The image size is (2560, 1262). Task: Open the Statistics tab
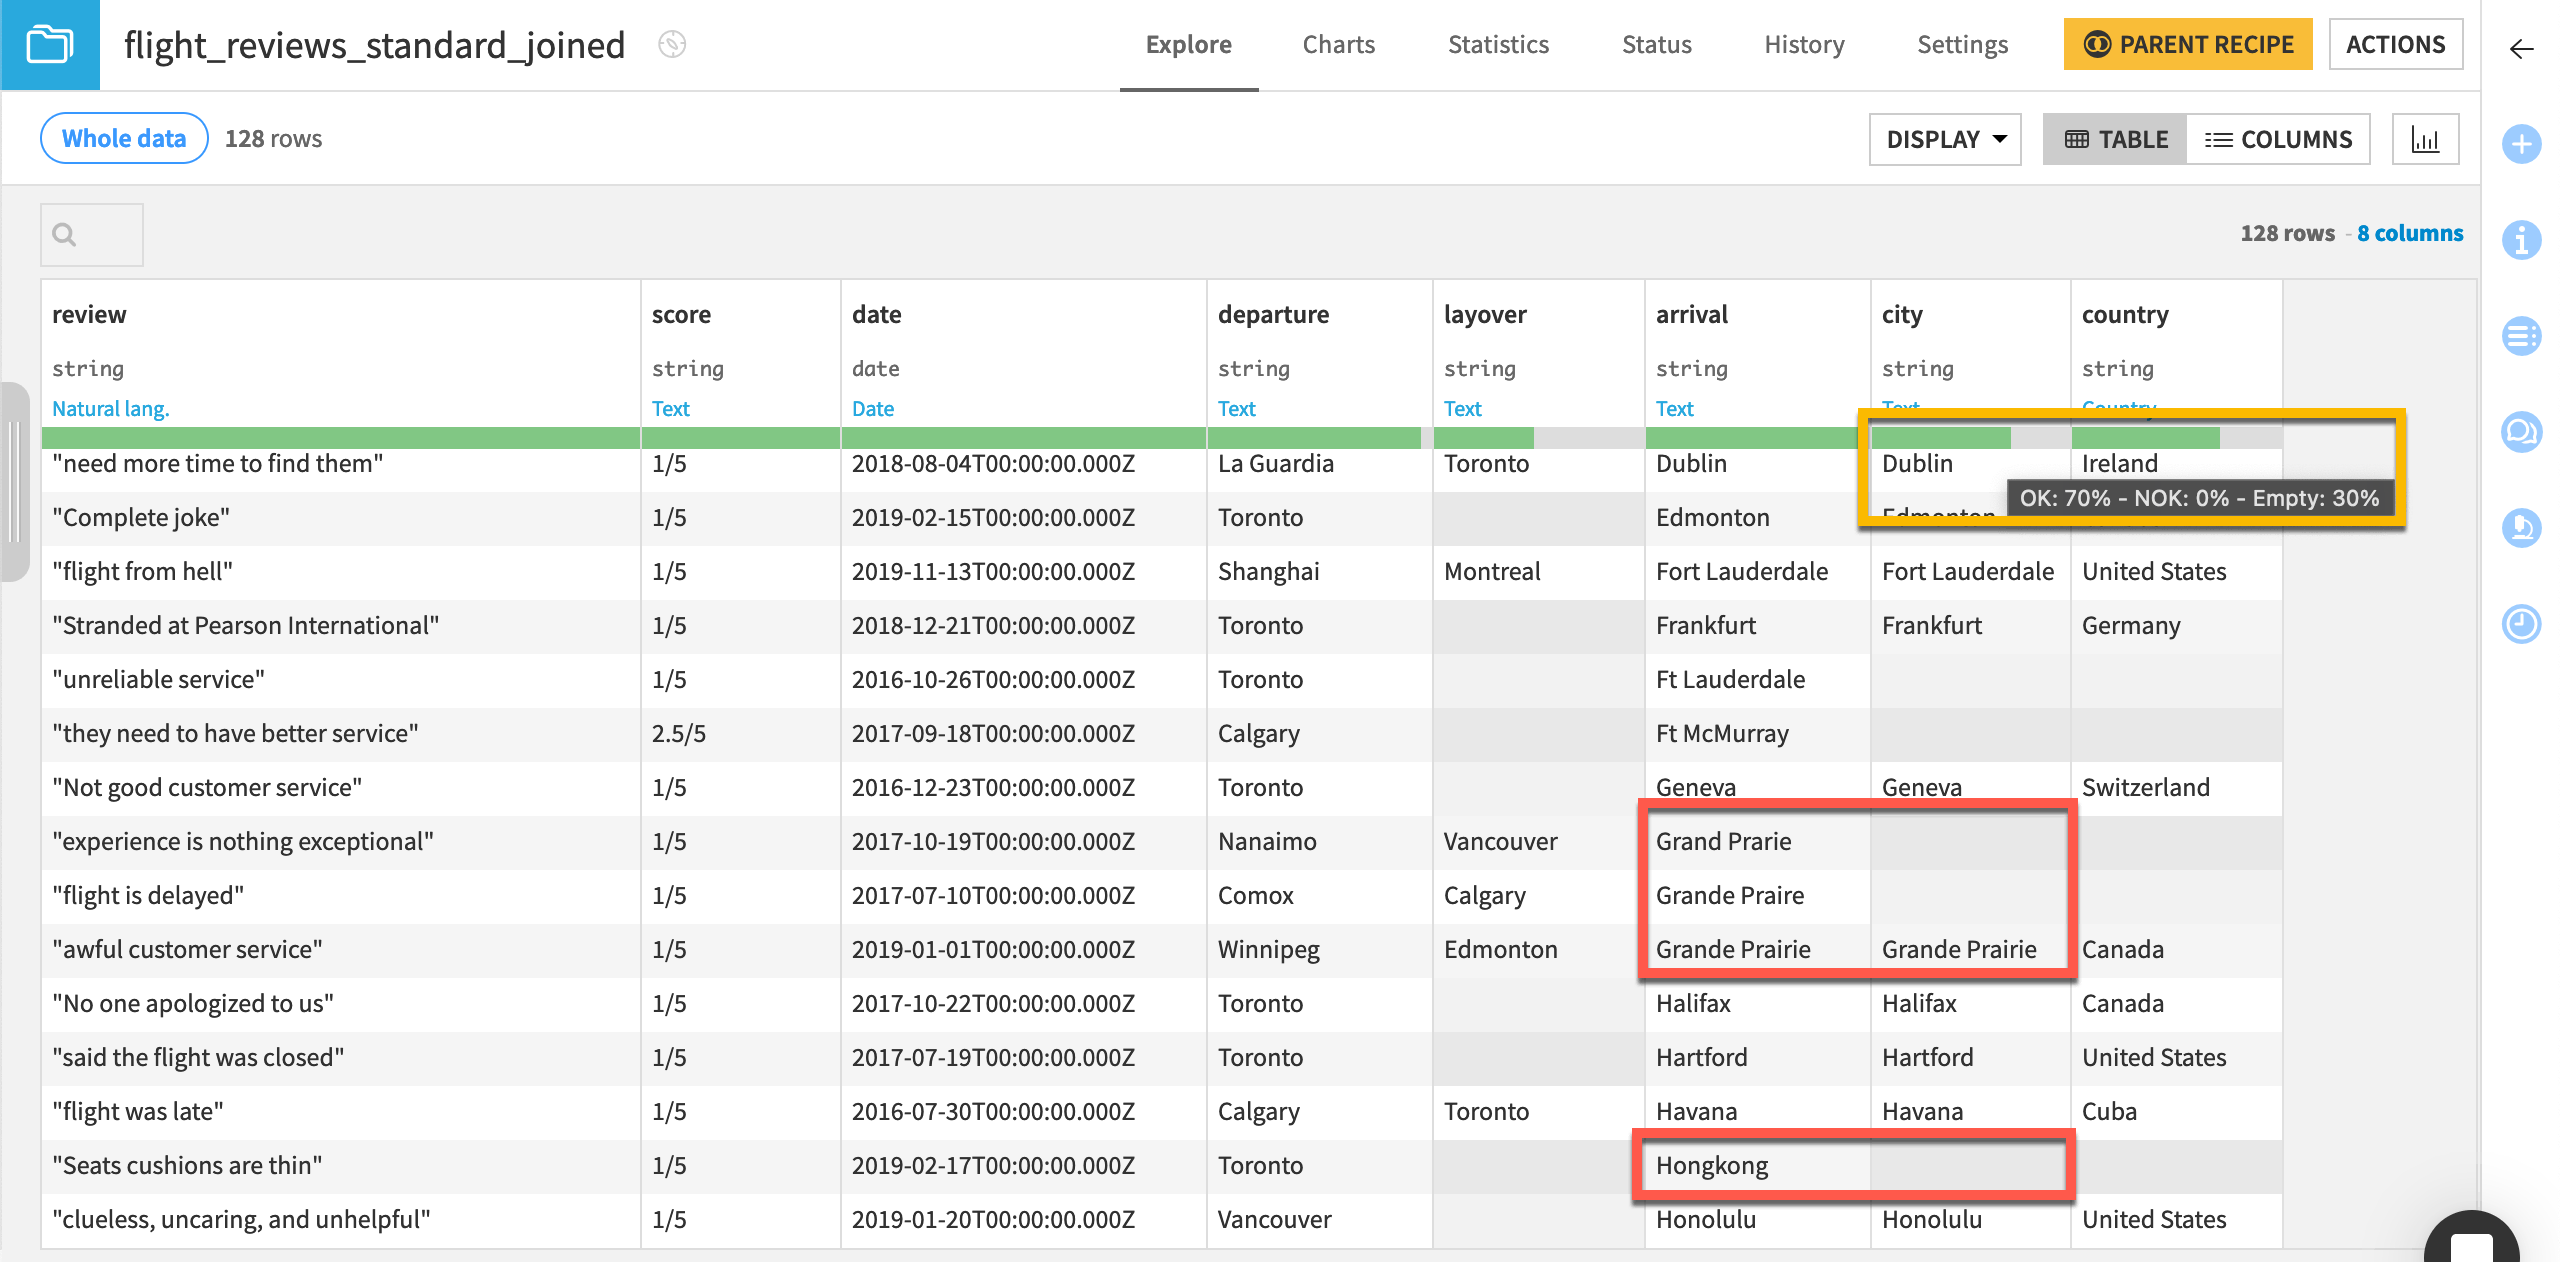pyautogui.click(x=1498, y=45)
